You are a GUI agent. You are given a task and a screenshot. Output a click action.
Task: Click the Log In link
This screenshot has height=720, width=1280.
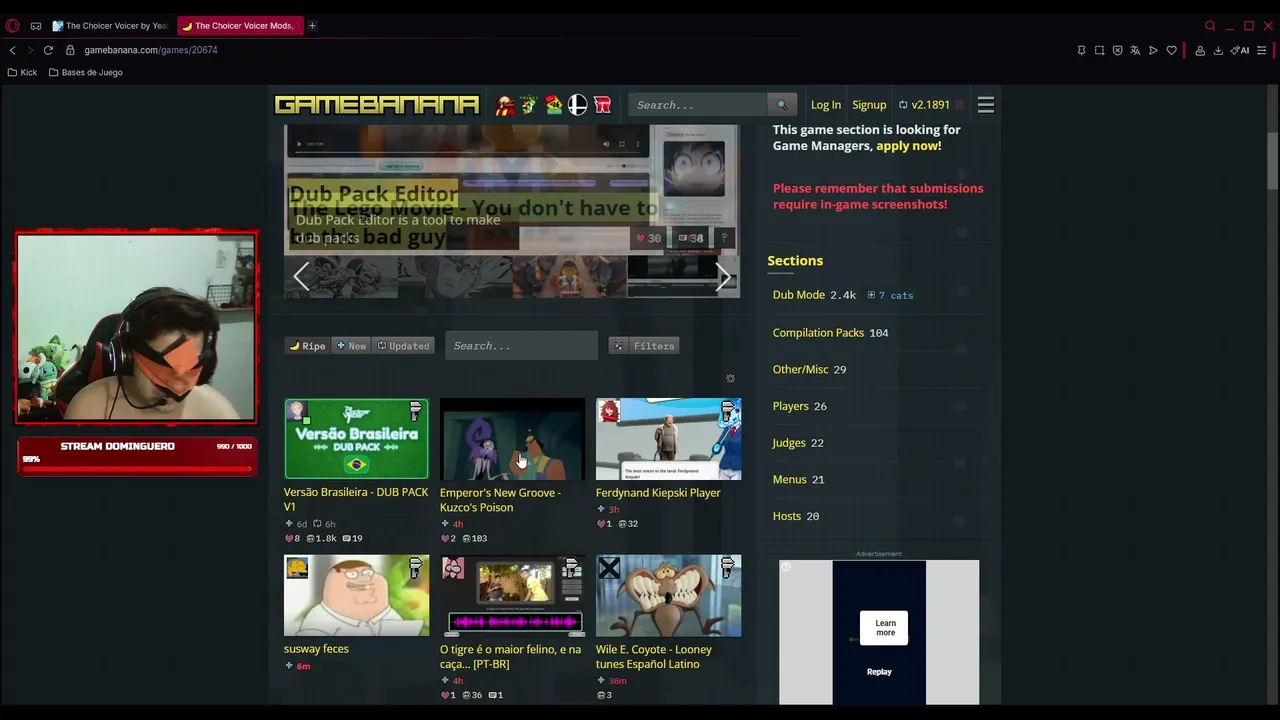tap(826, 105)
